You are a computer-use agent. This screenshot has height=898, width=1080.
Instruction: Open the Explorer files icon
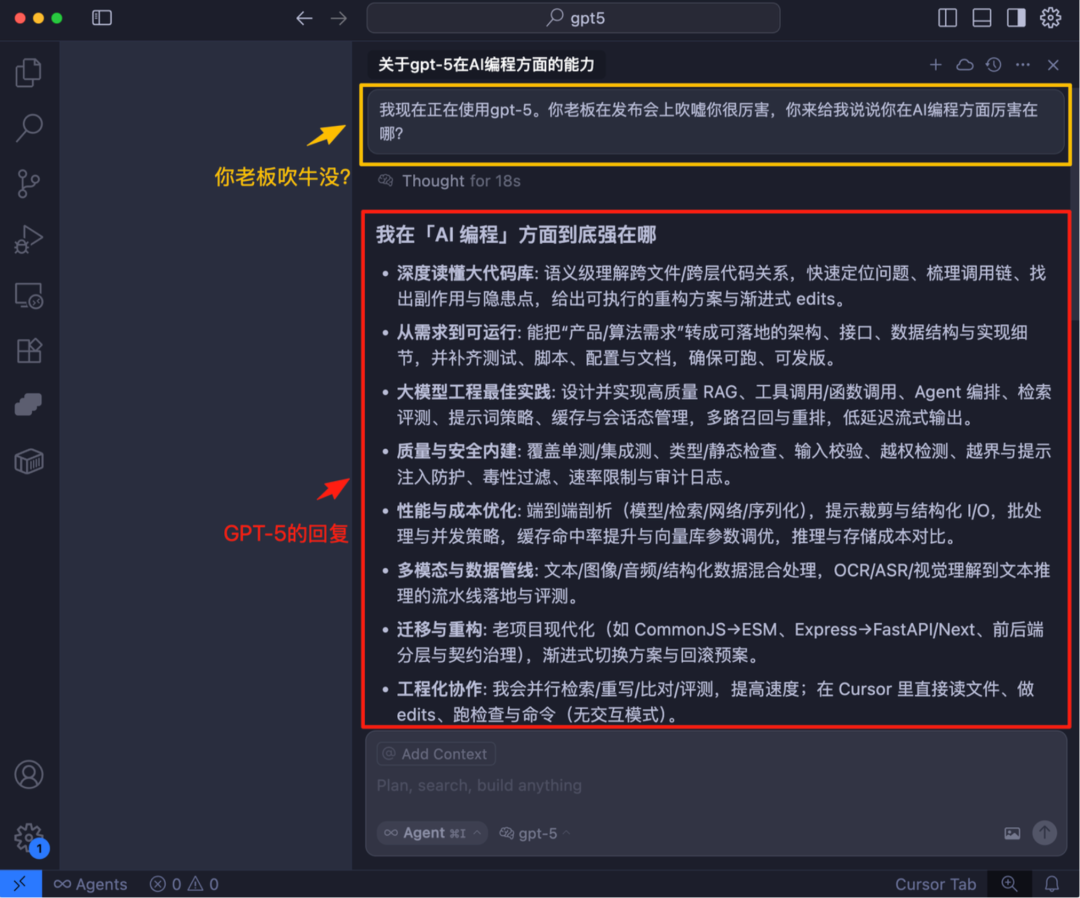click(x=28, y=72)
